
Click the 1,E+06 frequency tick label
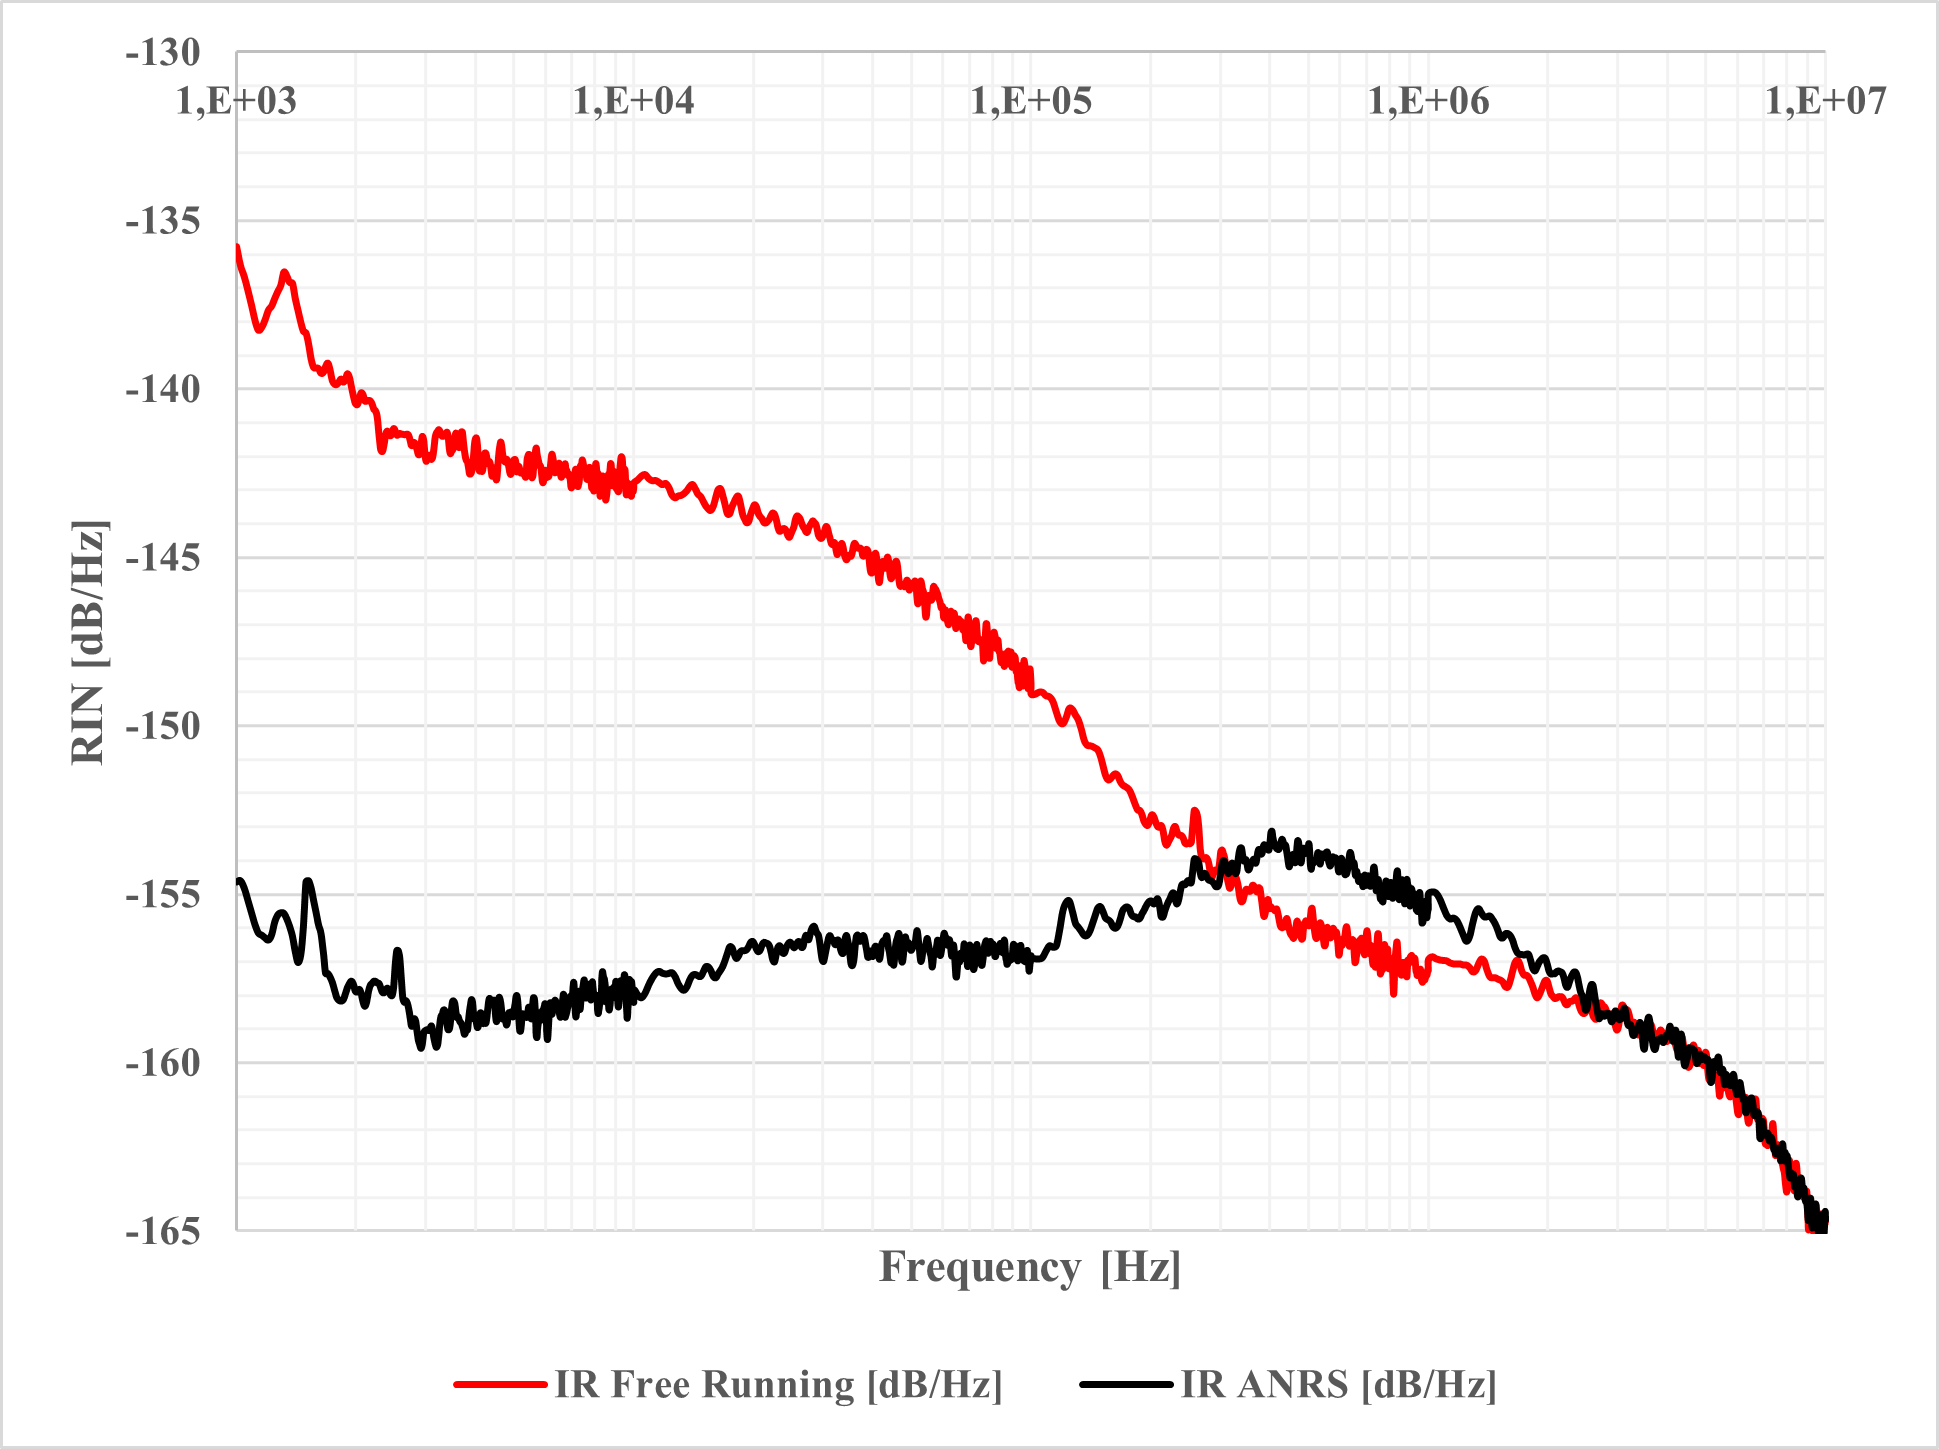coord(1428,101)
